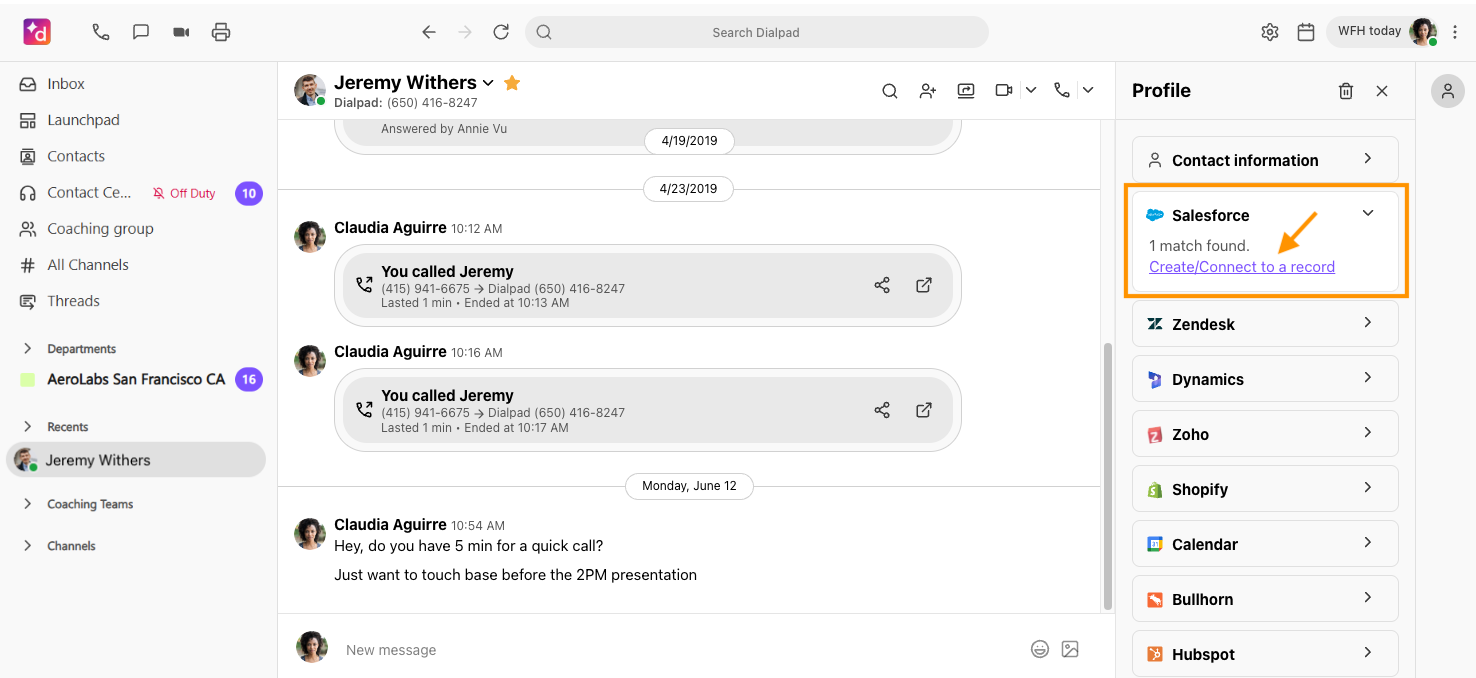This screenshot has height=678, width=1476.
Task: Go back with the left arrow
Action: coord(429,32)
